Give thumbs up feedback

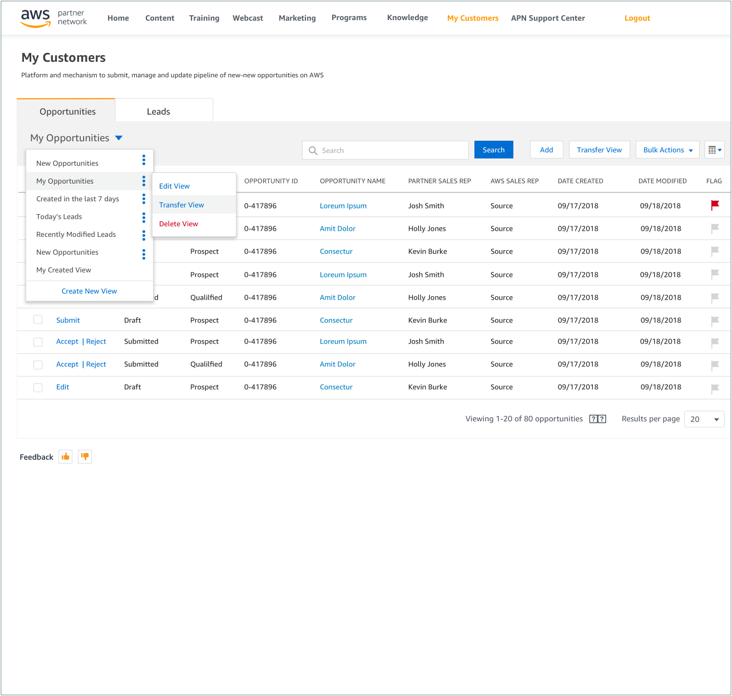coord(65,457)
